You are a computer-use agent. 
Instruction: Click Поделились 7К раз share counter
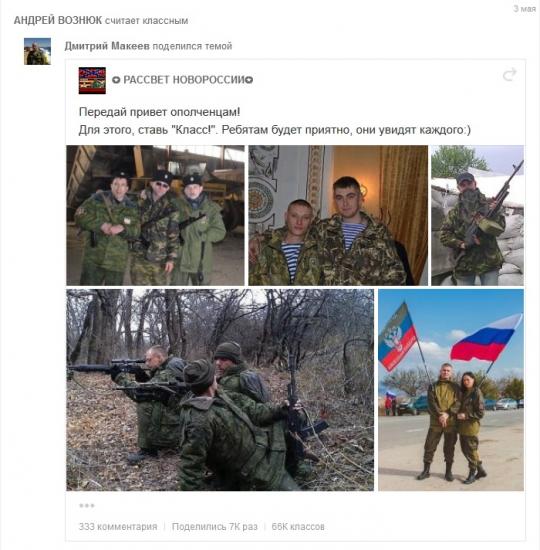215,526
